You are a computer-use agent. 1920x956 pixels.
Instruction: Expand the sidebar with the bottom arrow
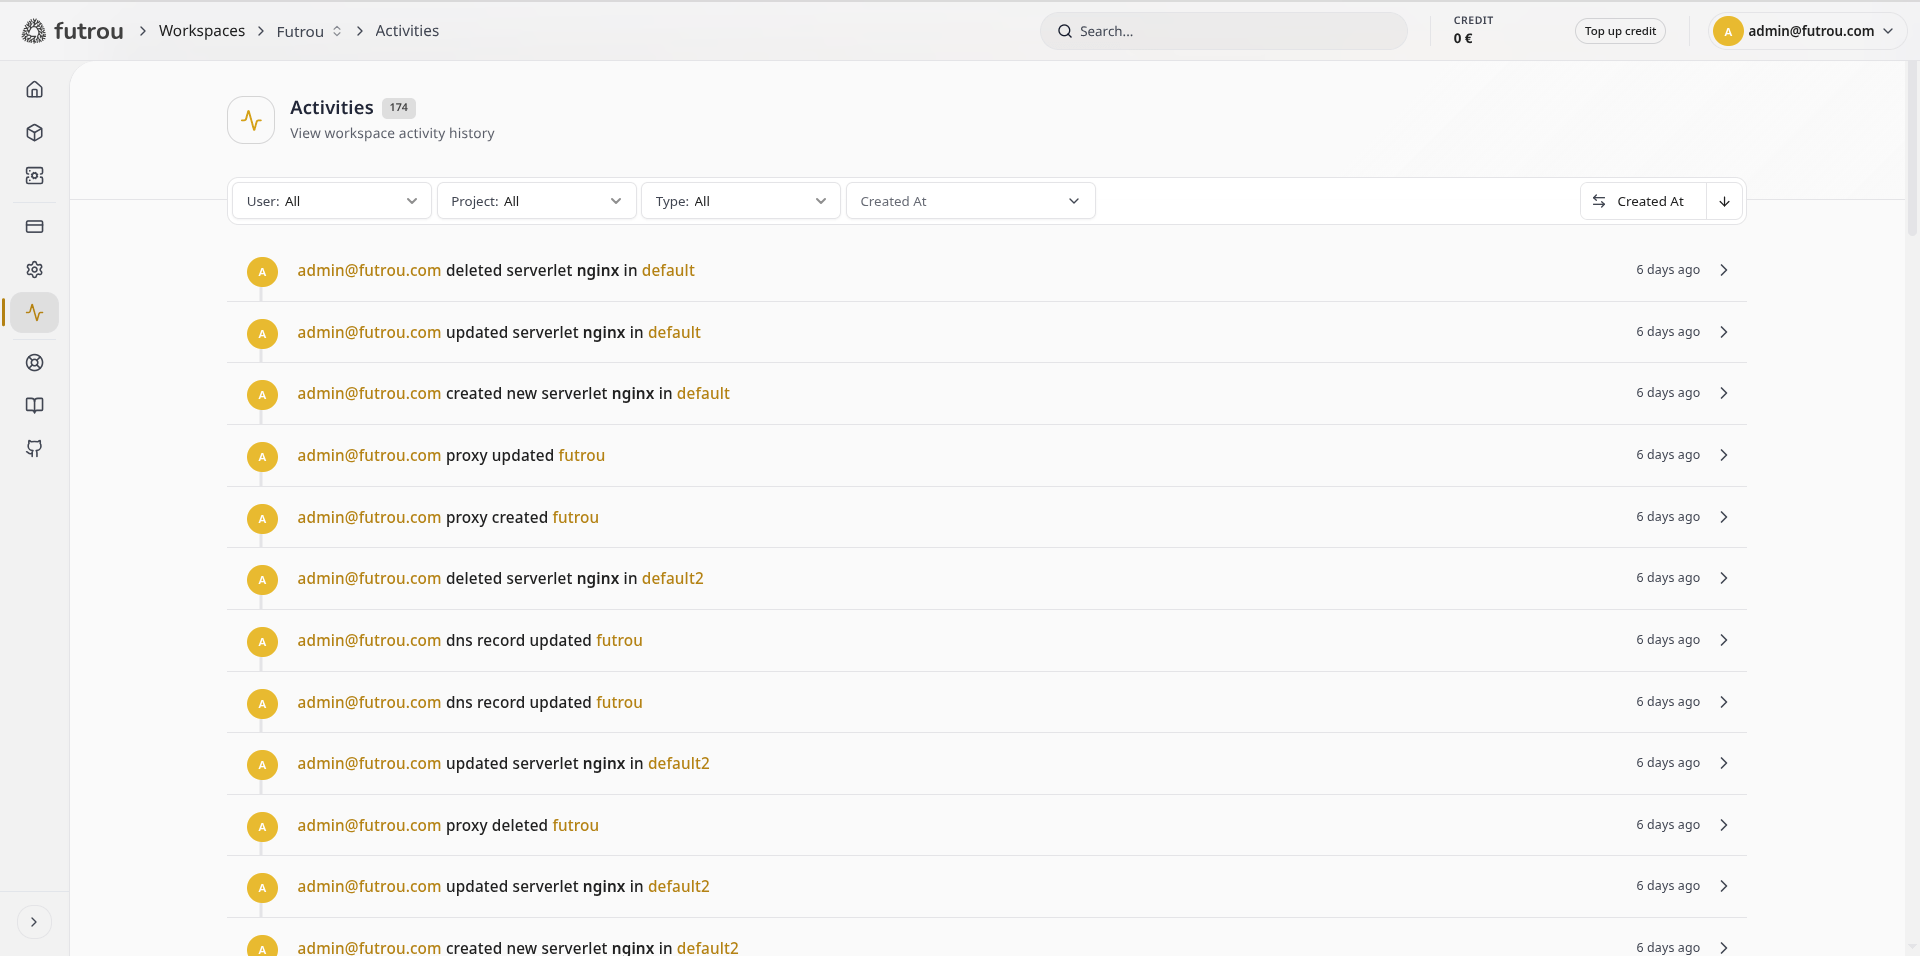[34, 922]
